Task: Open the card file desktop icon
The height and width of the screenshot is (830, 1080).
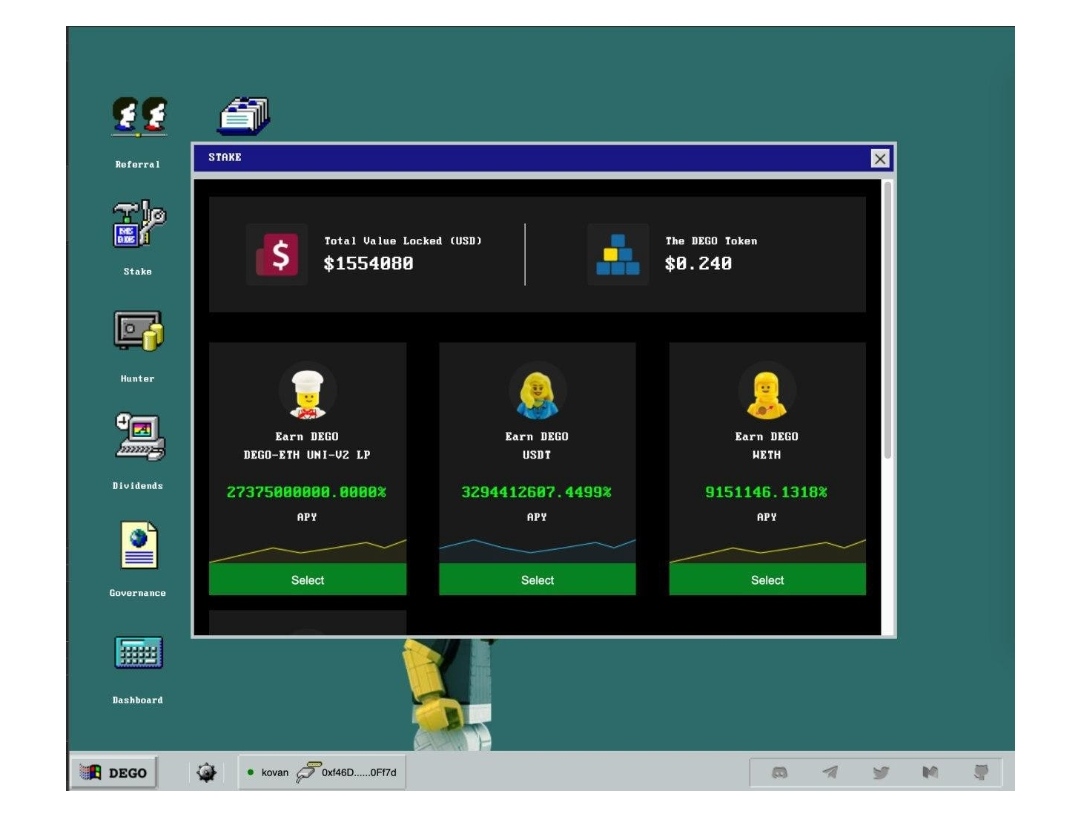Action: (245, 116)
